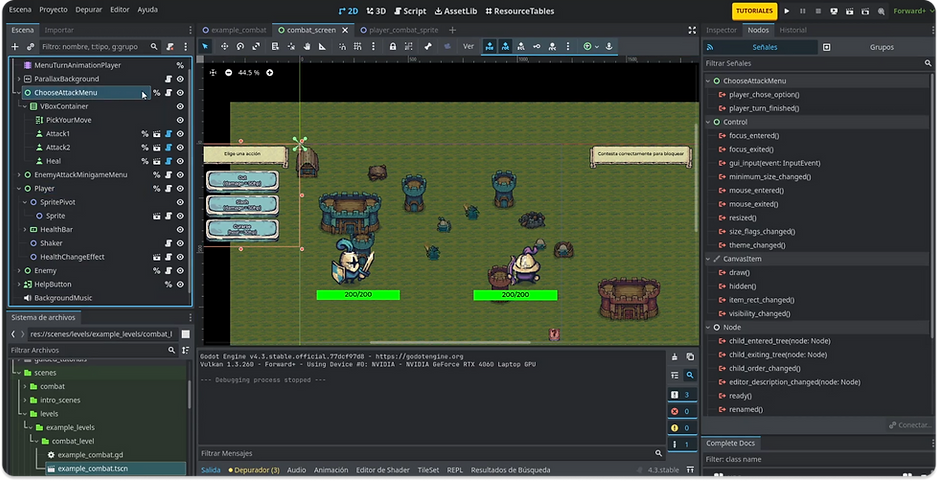Hide the VBoxContainer node
Screen dimensions: 938x481
[x=180, y=106]
